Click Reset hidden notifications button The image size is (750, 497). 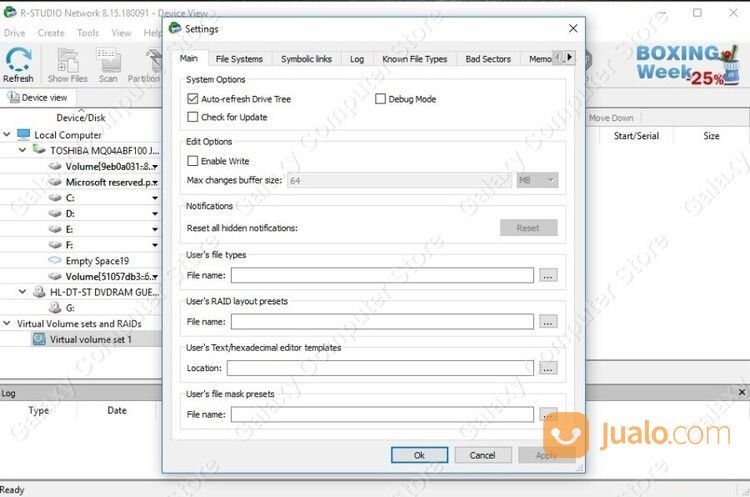click(x=529, y=228)
